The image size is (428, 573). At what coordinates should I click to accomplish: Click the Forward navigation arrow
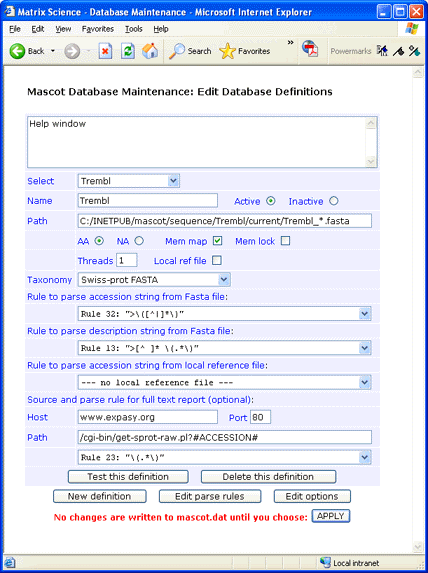point(72,51)
